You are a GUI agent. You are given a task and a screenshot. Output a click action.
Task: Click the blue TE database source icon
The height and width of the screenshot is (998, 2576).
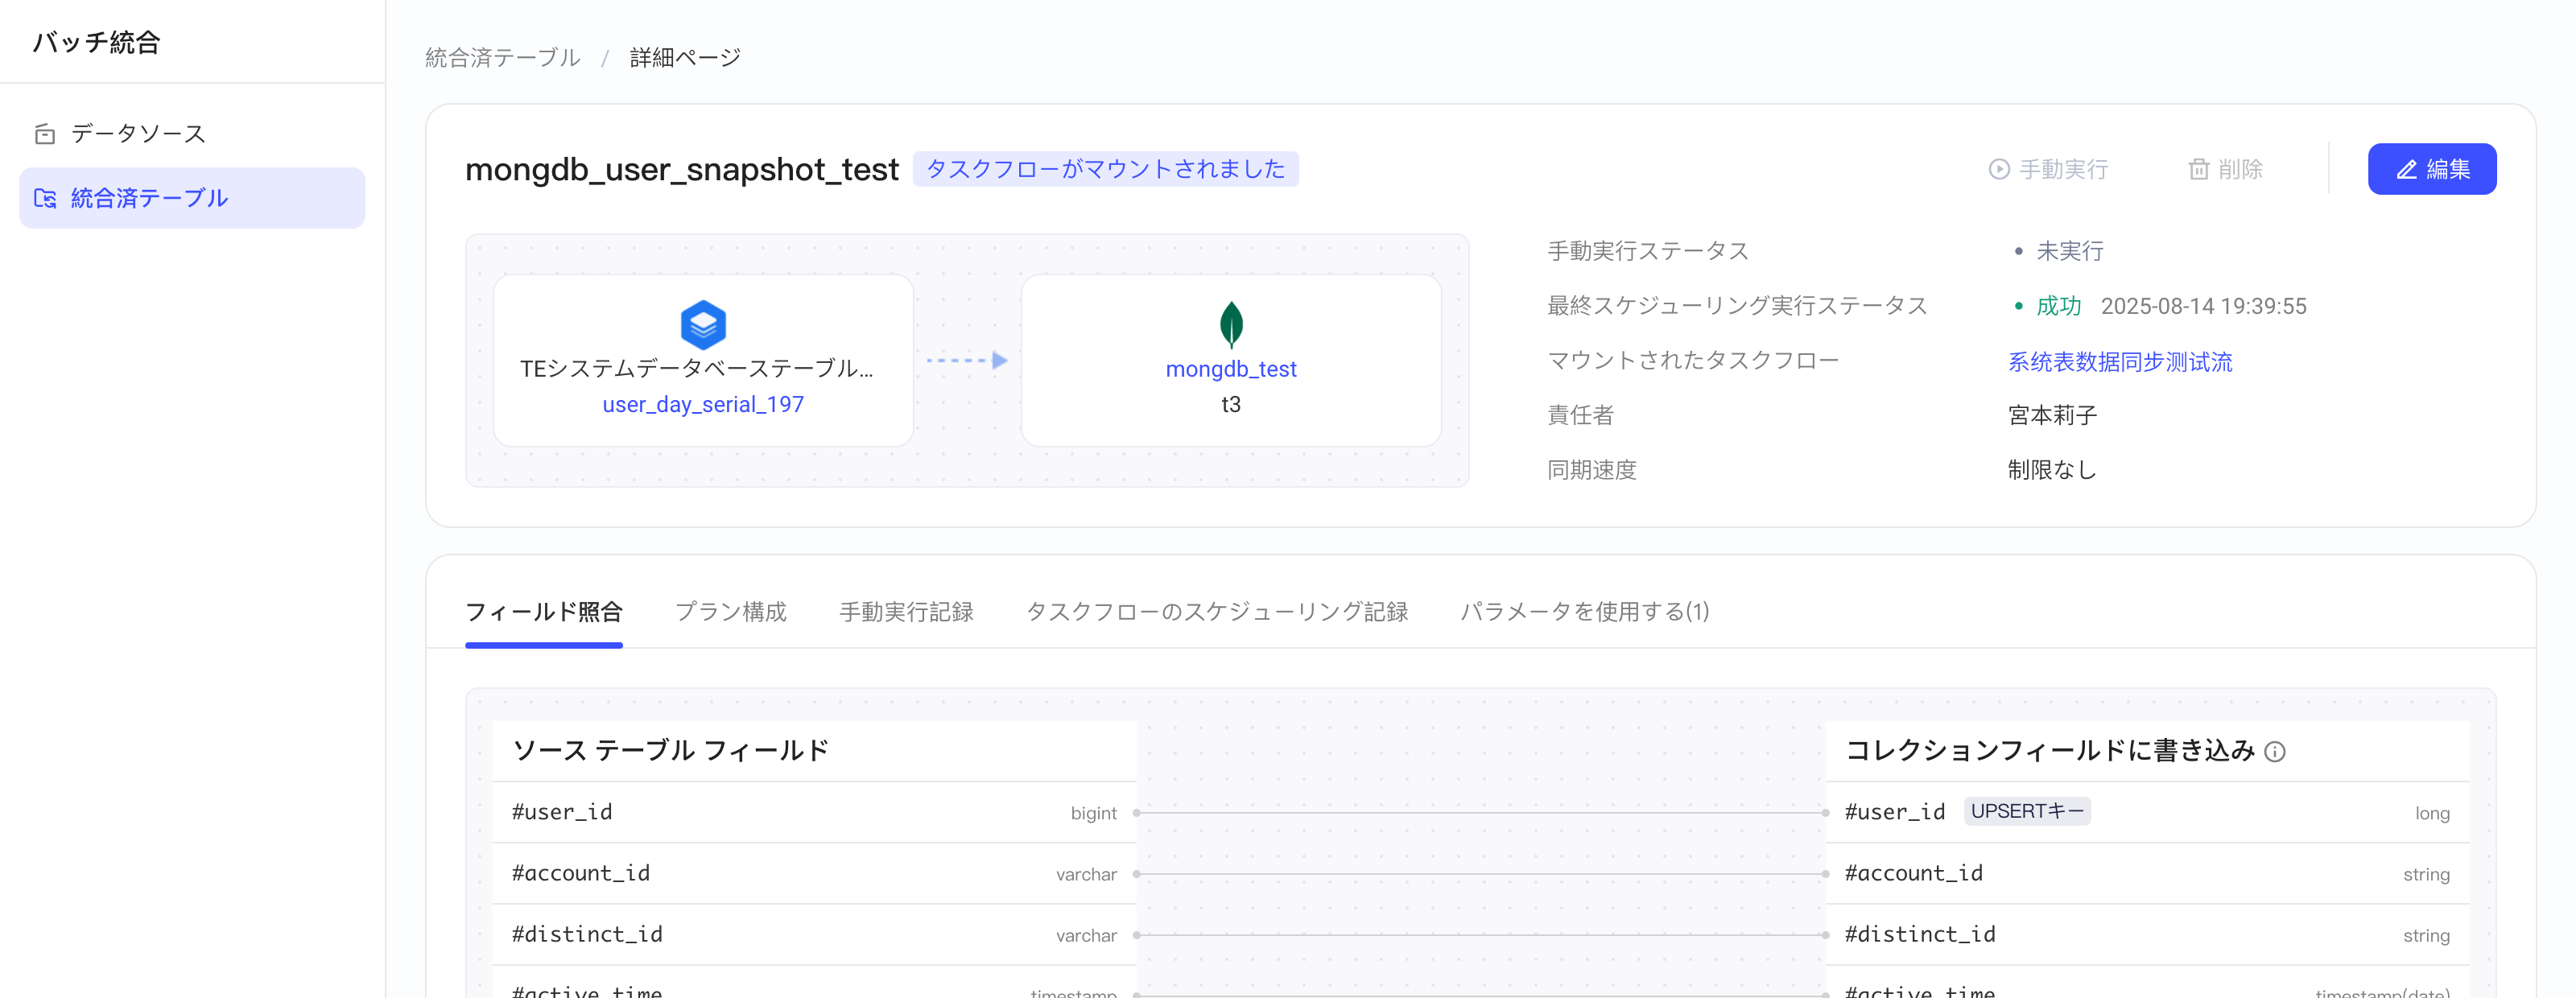point(703,324)
